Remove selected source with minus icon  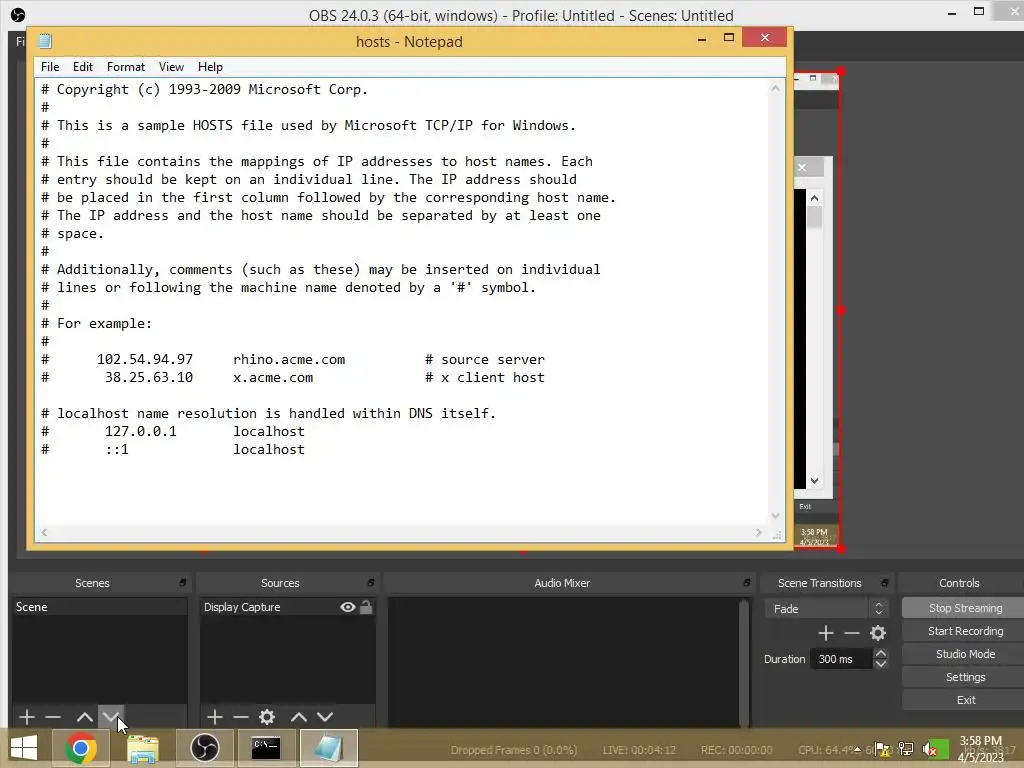point(240,717)
